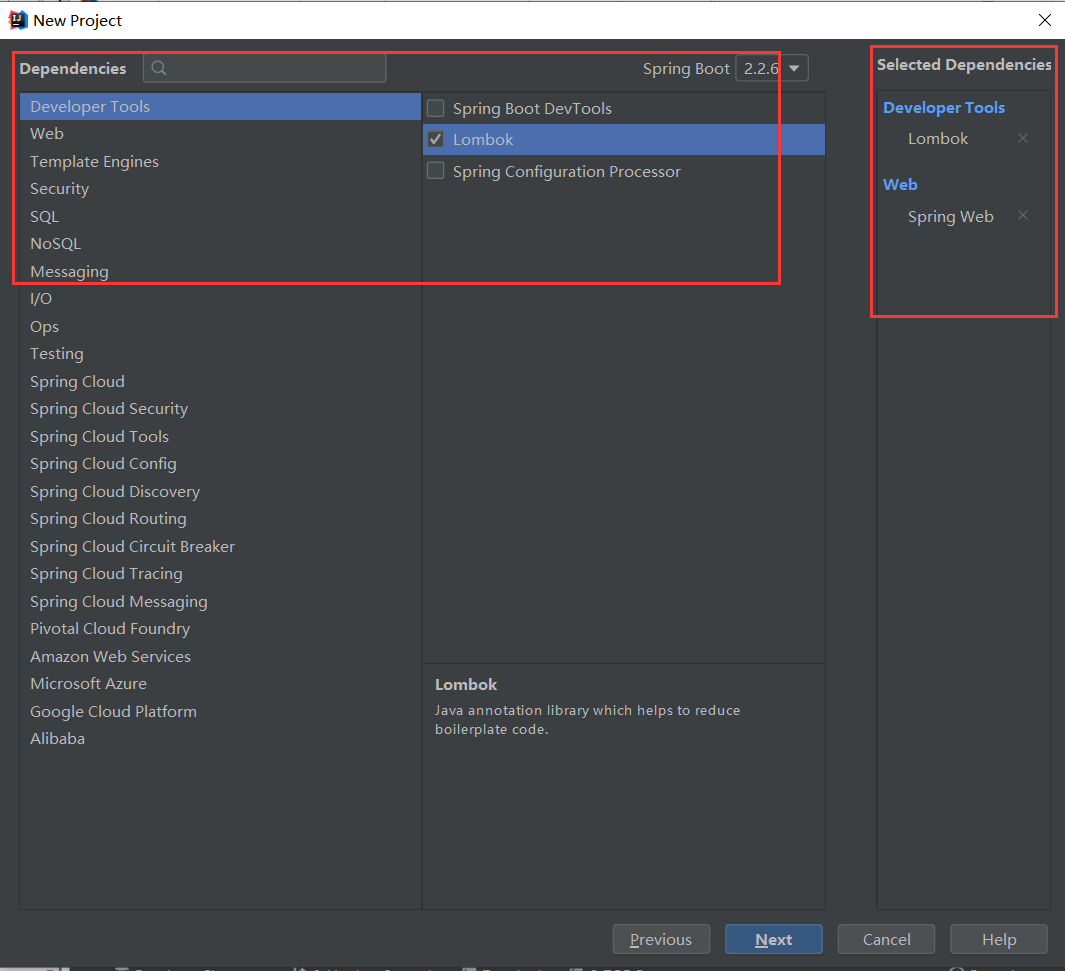The image size is (1065, 971).
Task: Click Spring Web in Selected Dependencies
Action: click(x=950, y=217)
